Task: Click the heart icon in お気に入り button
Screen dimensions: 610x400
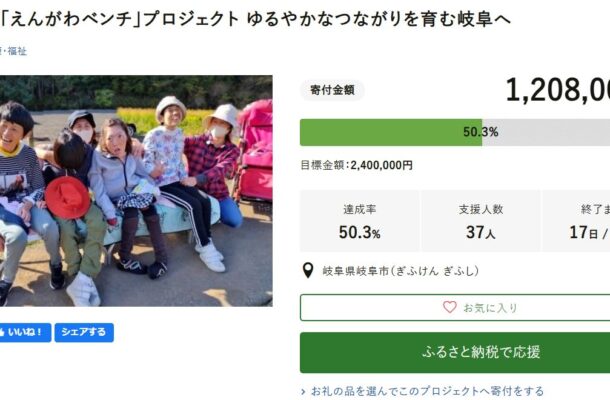Action: pos(450,307)
